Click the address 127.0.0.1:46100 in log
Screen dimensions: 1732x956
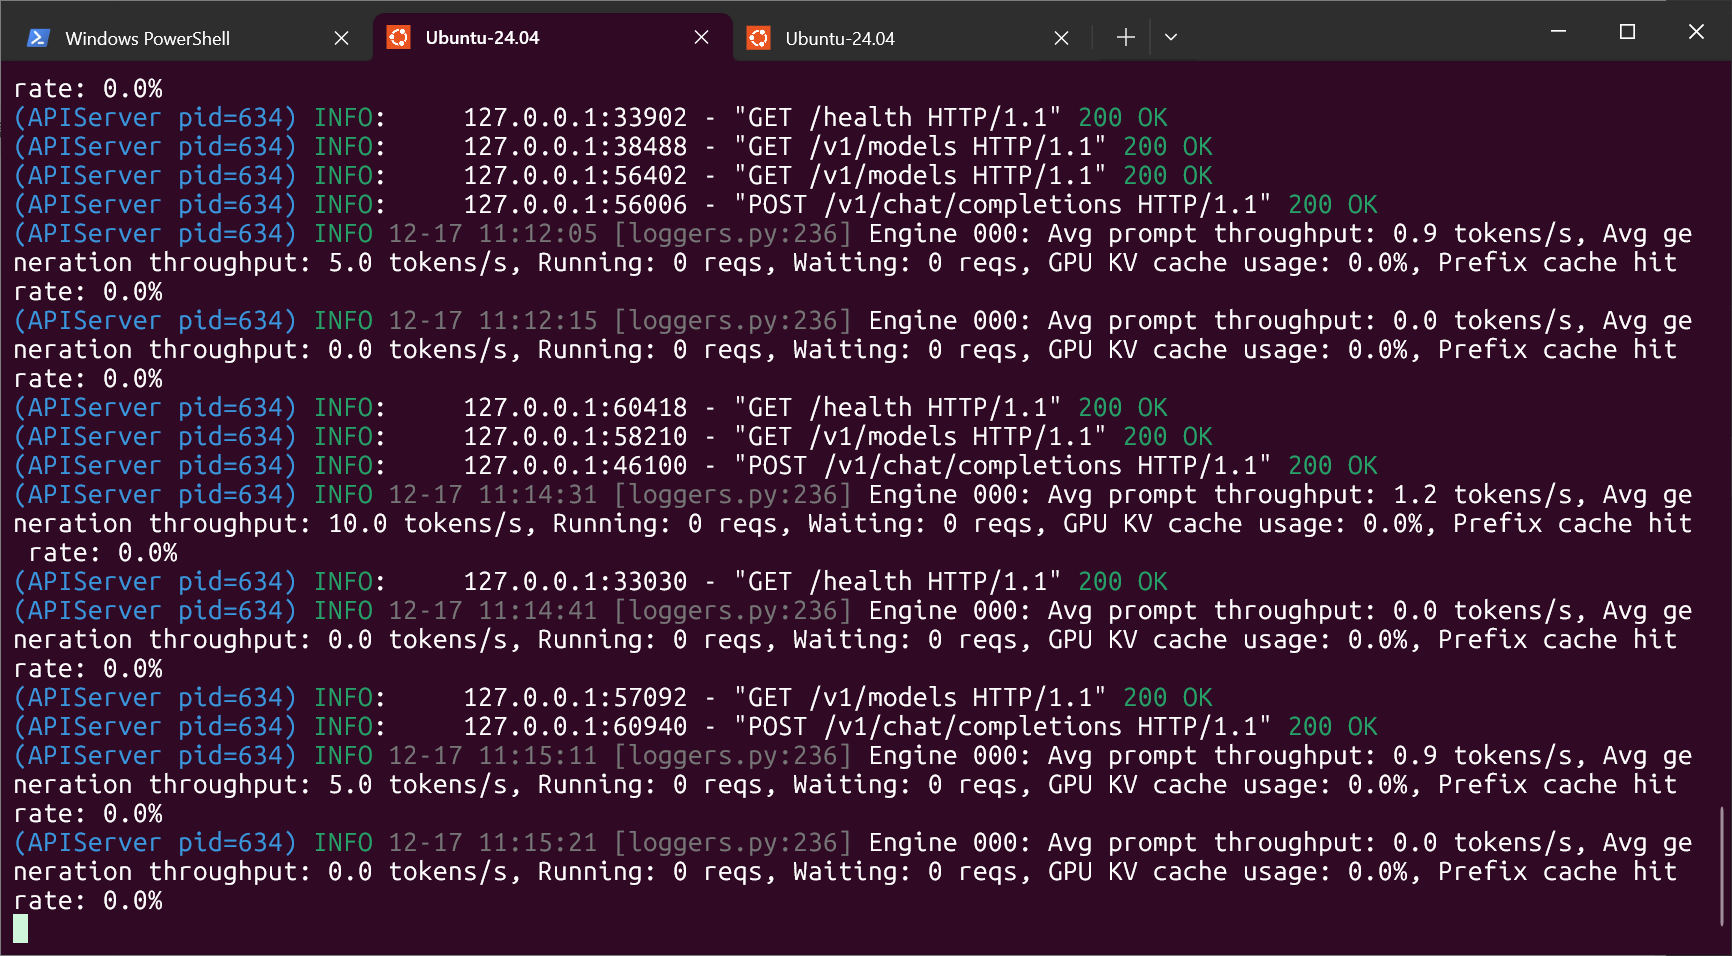pyautogui.click(x=575, y=466)
